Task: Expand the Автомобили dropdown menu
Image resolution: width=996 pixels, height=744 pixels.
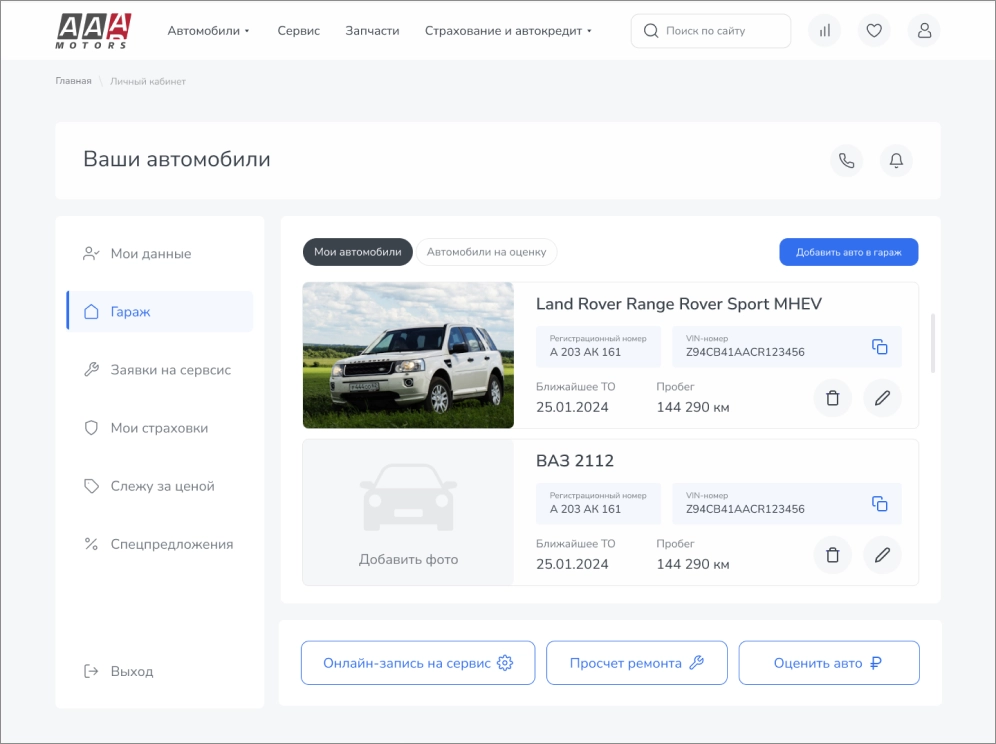Action: 208,30
